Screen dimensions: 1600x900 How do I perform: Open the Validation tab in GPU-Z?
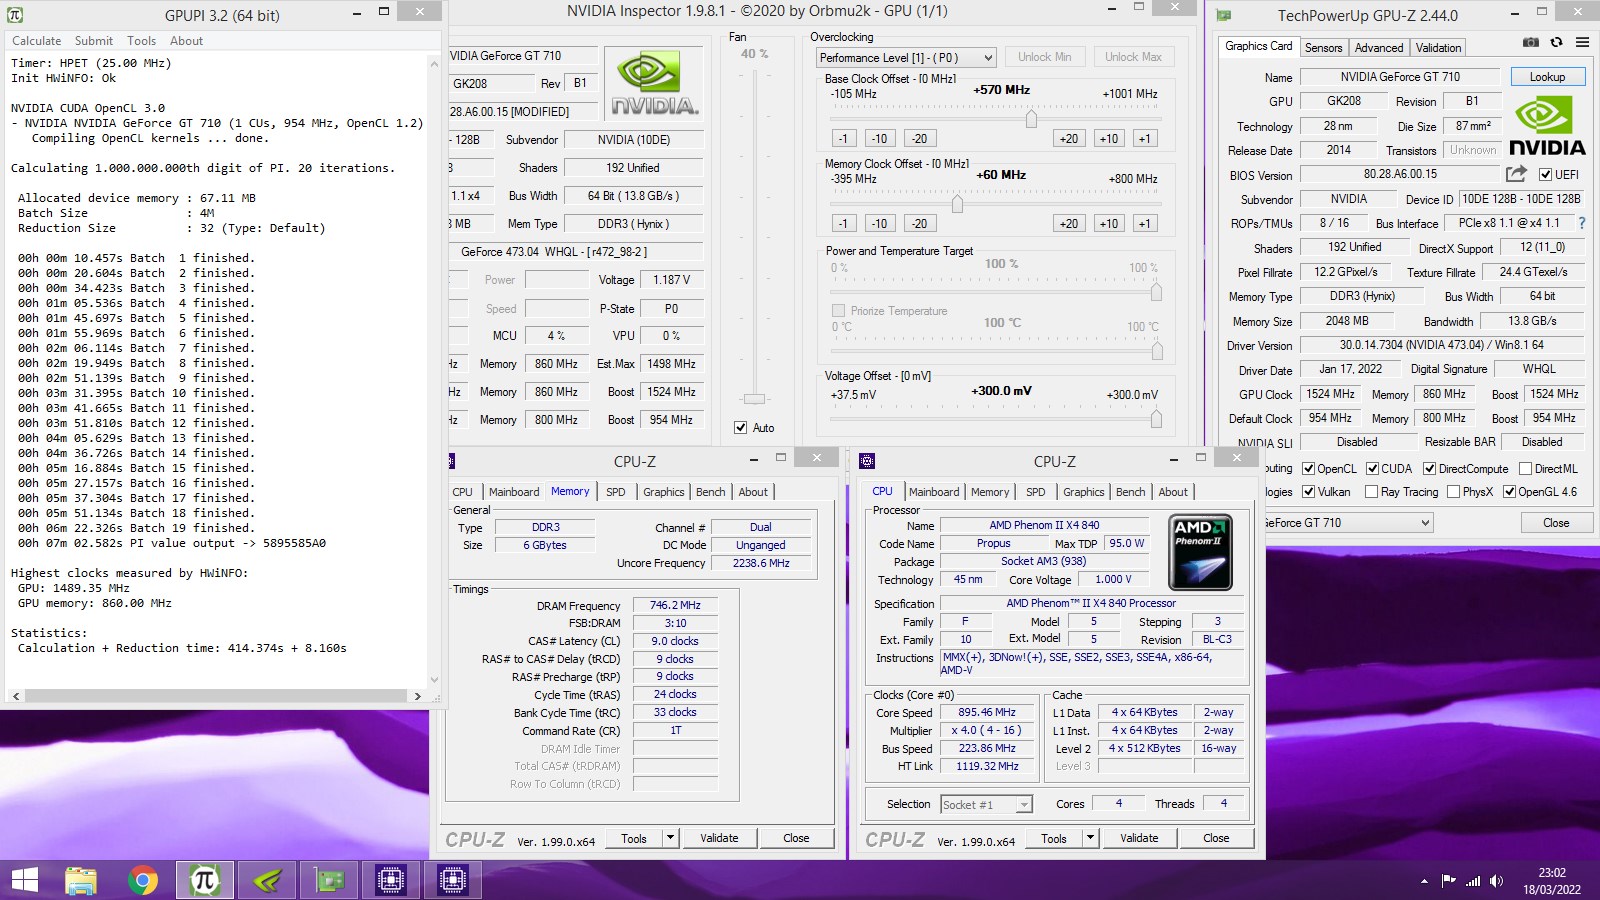point(1438,47)
